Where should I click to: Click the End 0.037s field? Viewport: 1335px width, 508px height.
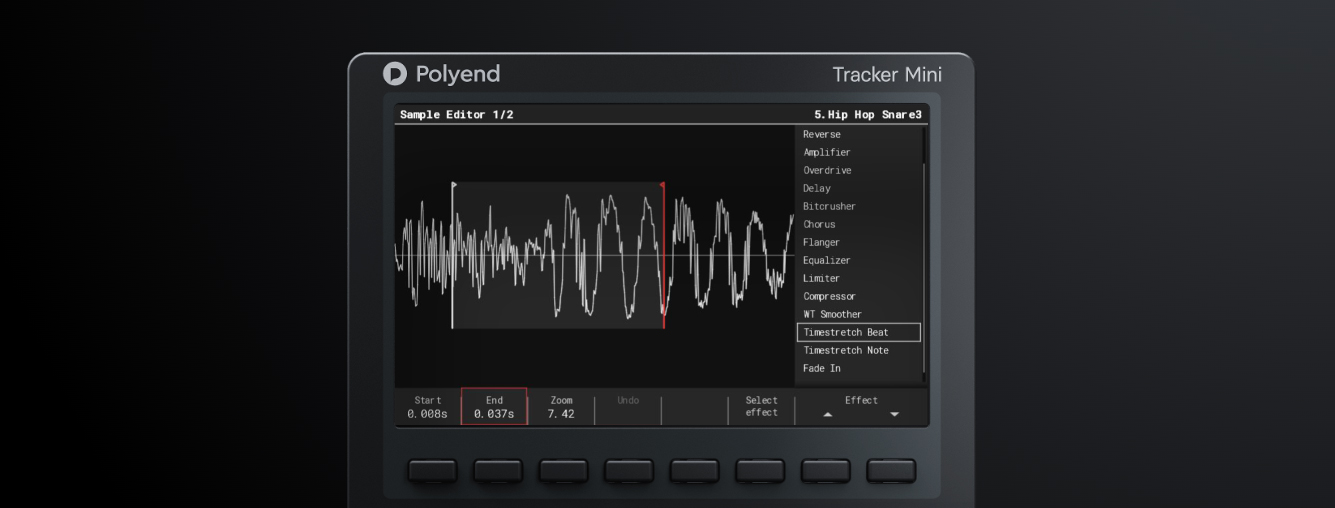(x=494, y=407)
